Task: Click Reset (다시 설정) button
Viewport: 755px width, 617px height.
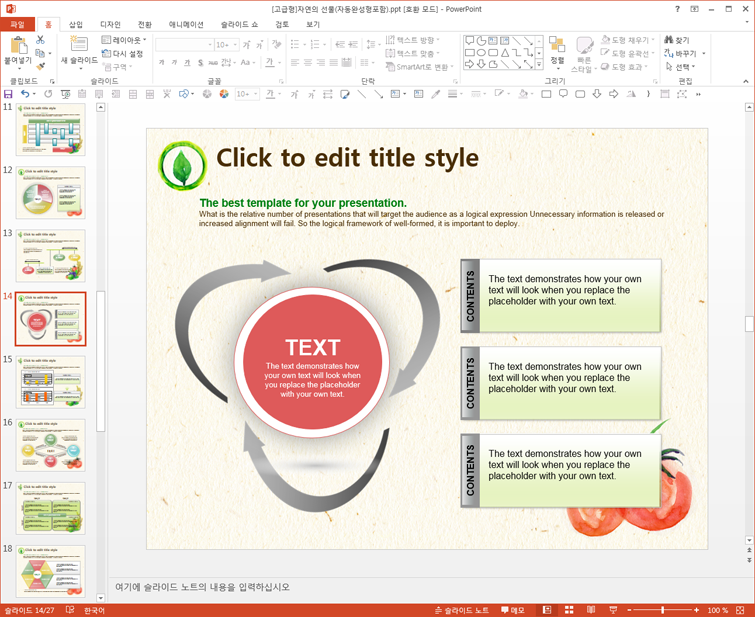Action: (123, 53)
